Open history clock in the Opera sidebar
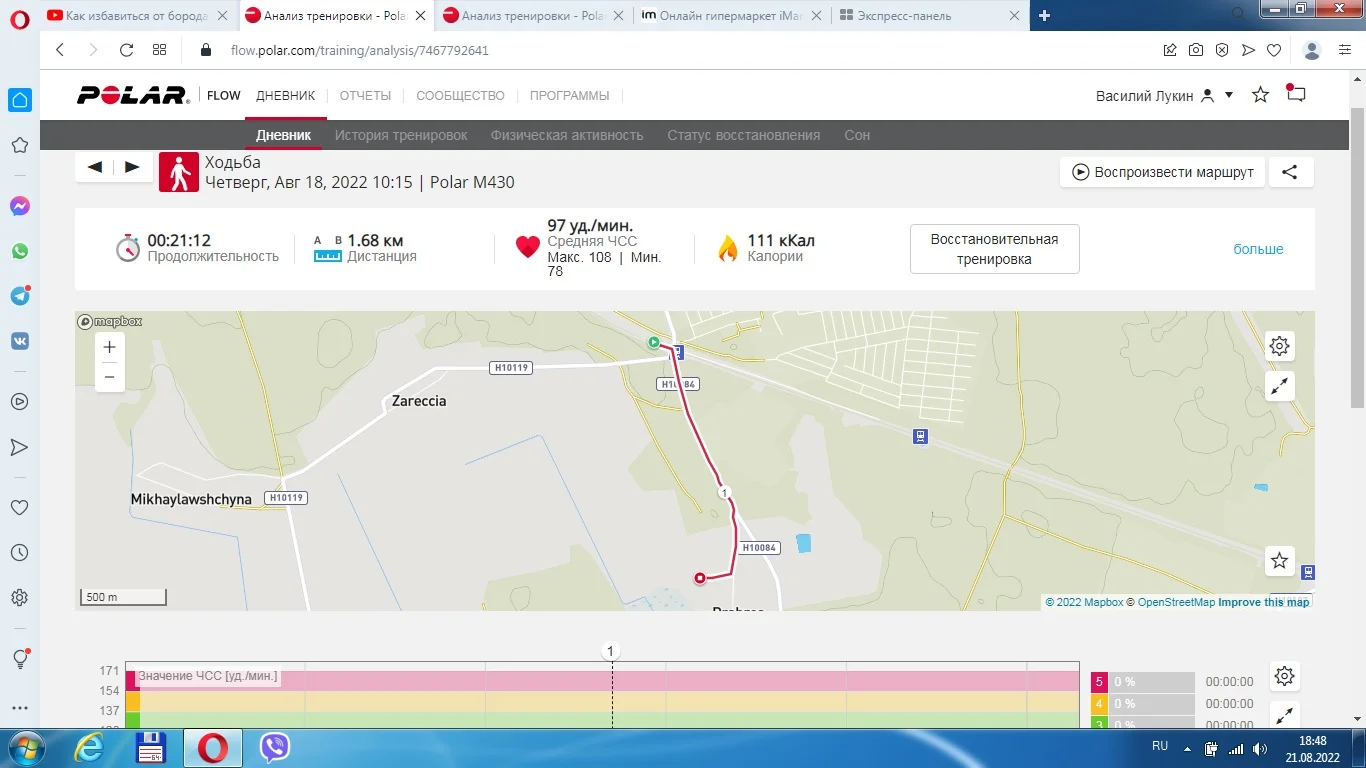Screen dimensions: 1366x768 coord(20,553)
